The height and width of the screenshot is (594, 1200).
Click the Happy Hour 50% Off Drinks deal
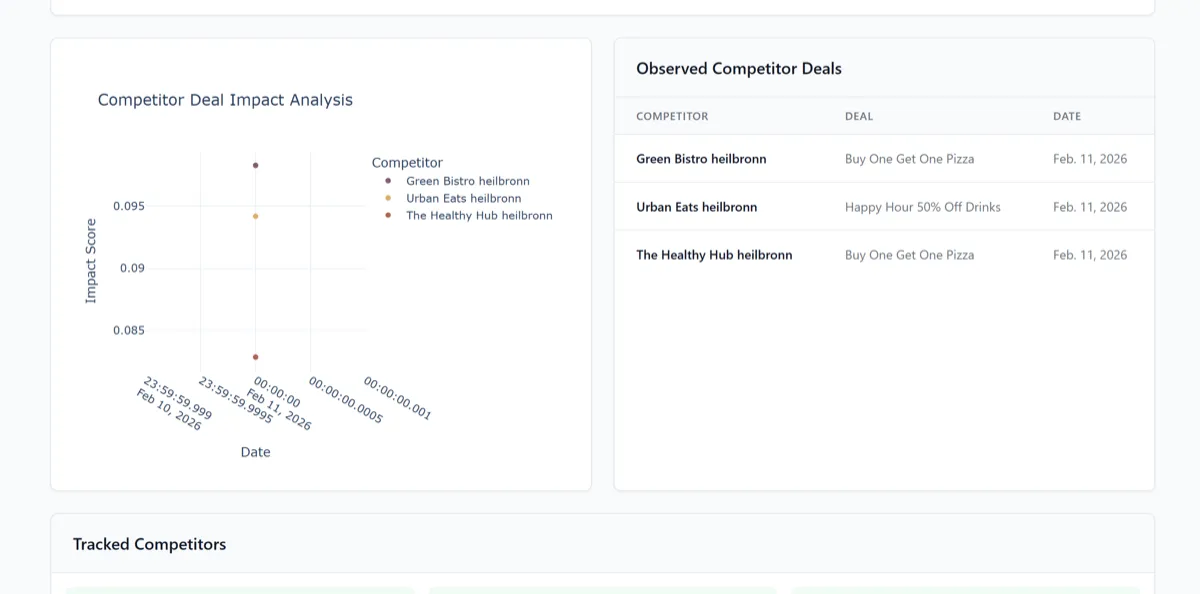(x=922, y=207)
